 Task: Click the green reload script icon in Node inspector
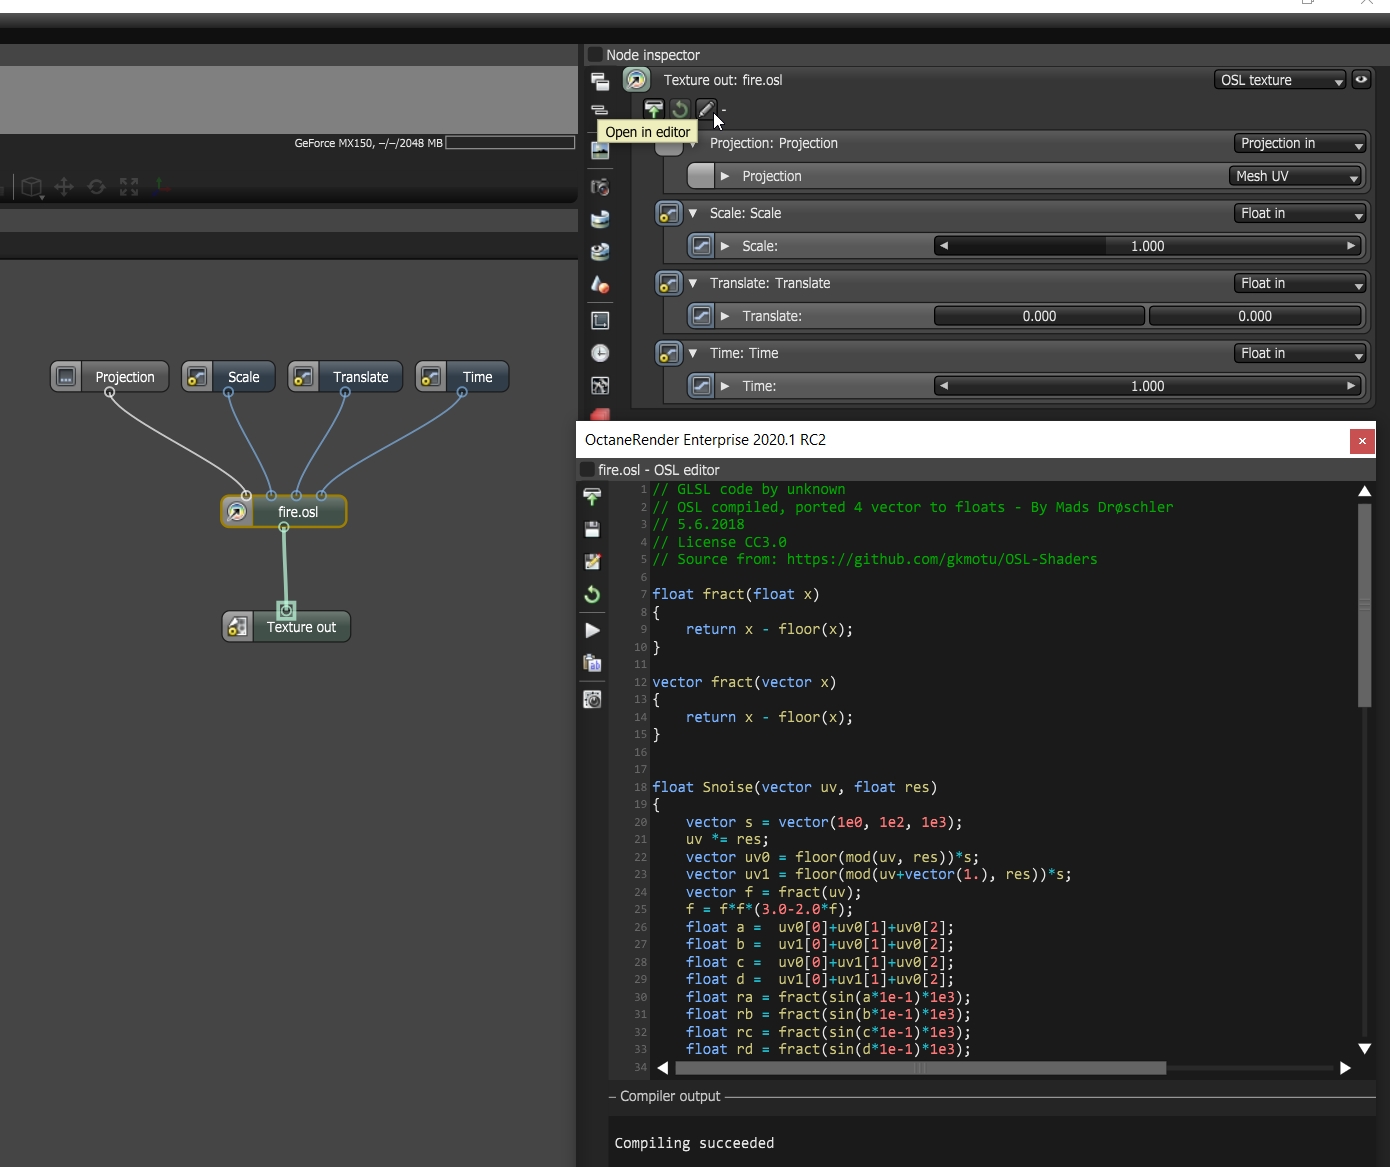tap(680, 109)
